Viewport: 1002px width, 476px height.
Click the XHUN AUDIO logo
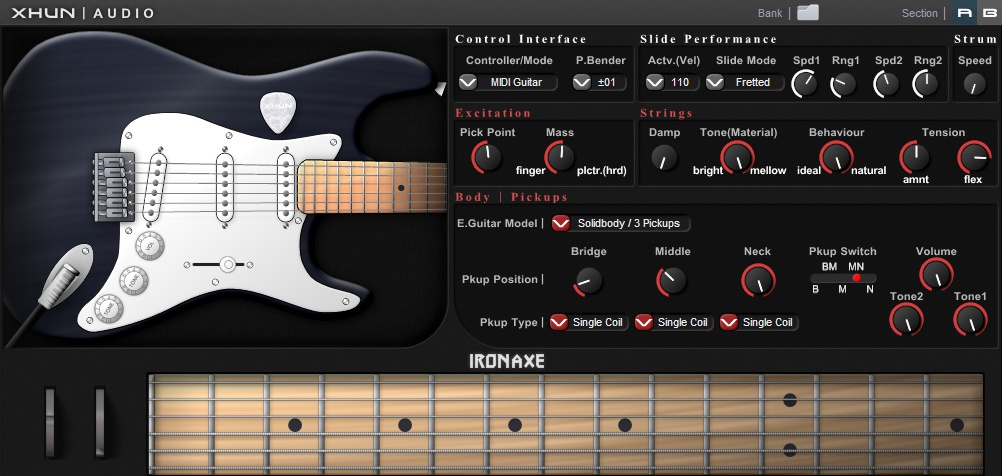(x=82, y=13)
